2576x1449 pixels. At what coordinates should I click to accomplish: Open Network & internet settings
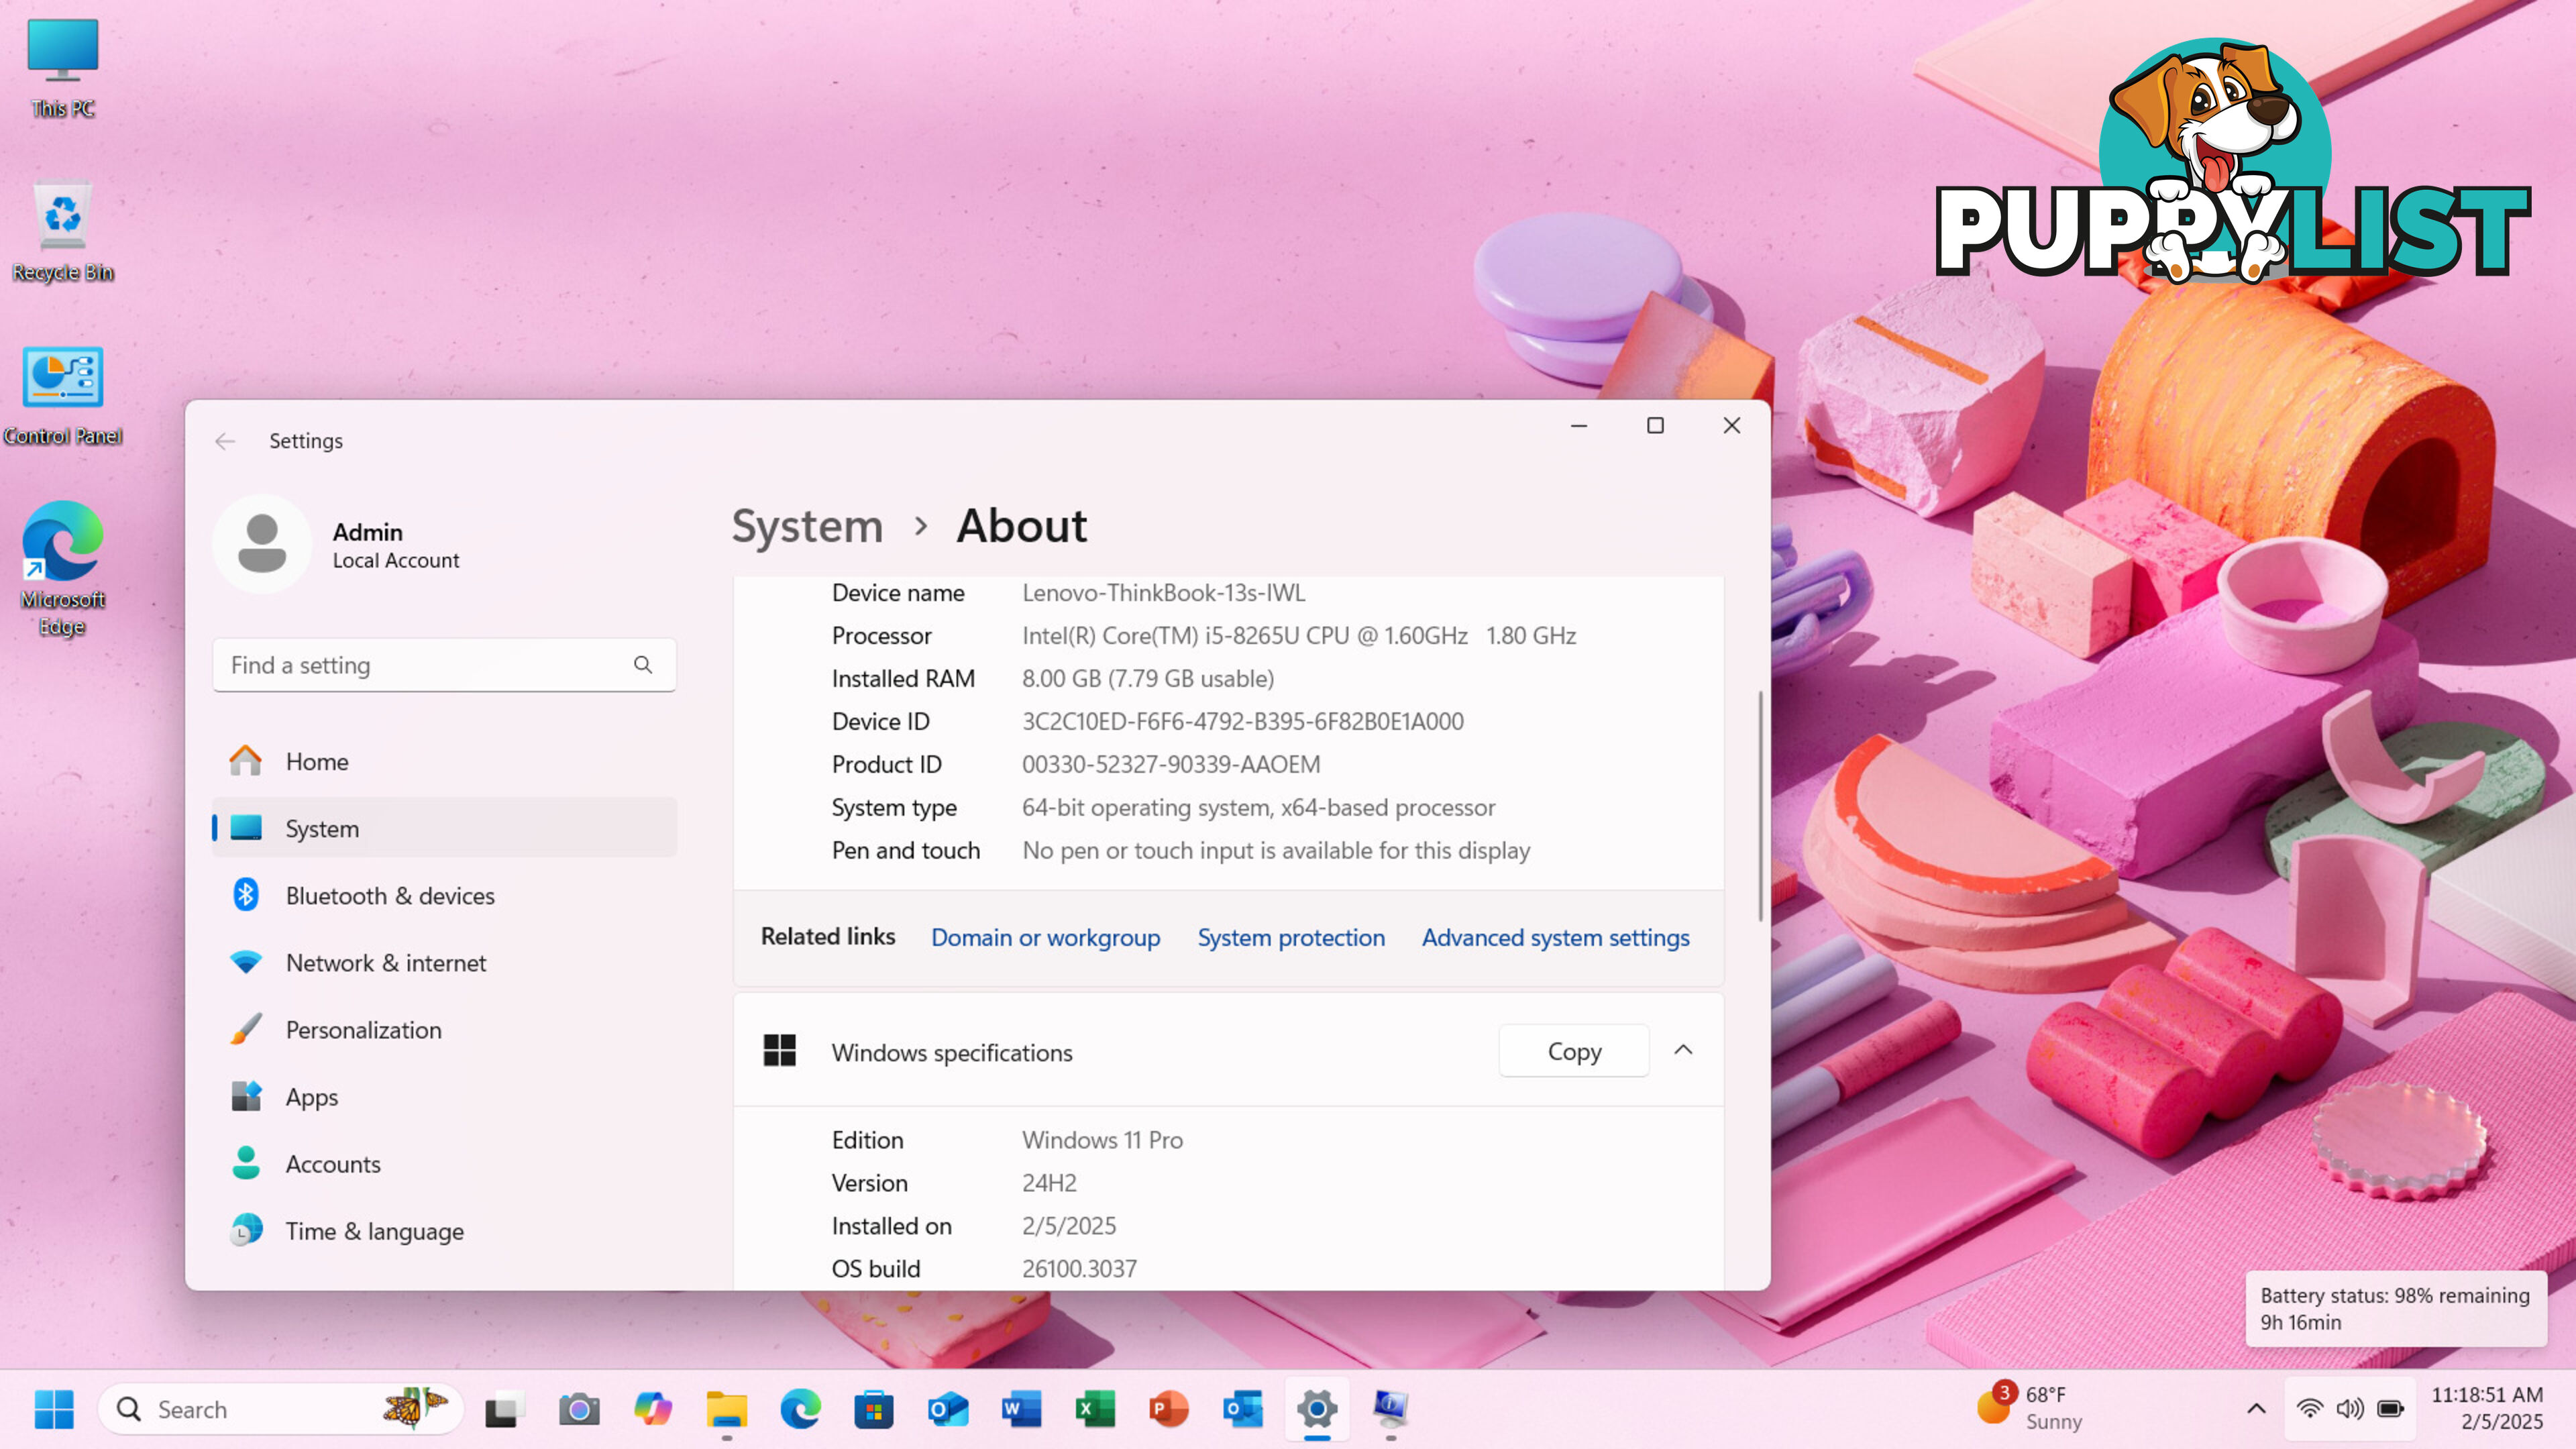pos(444,963)
